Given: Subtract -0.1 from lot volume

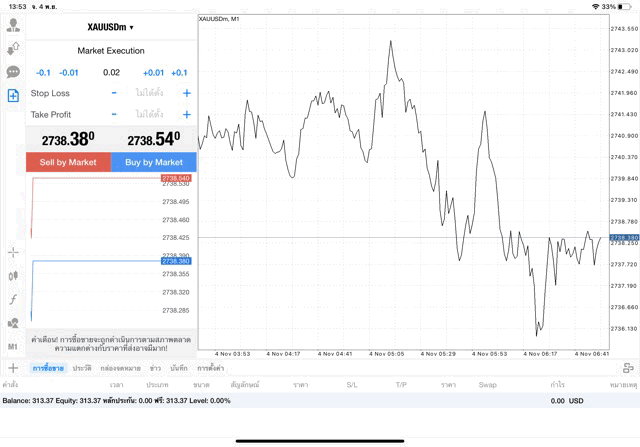Looking at the screenshot, I should click(43, 72).
